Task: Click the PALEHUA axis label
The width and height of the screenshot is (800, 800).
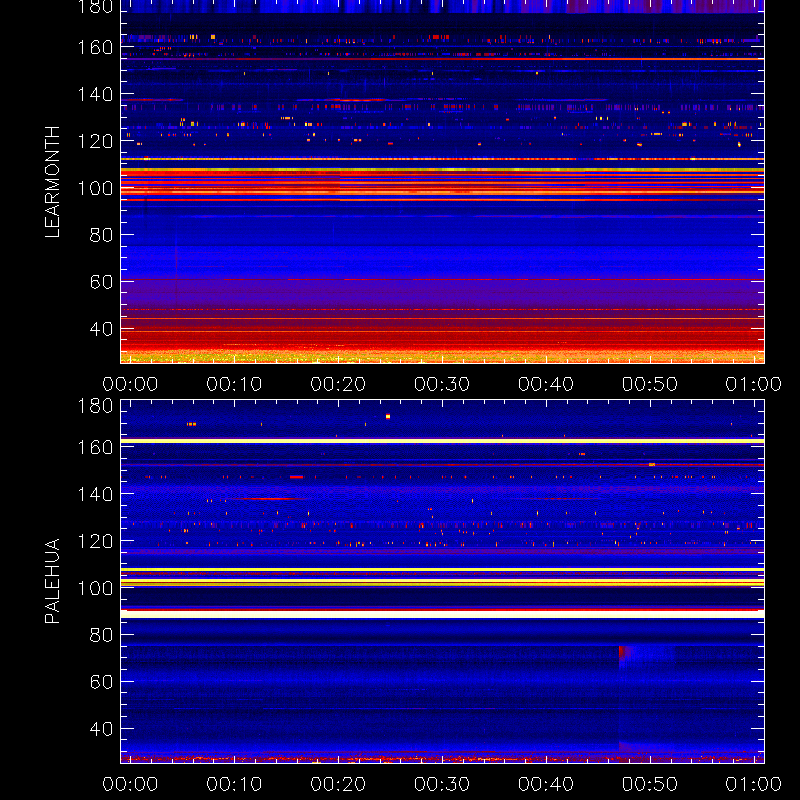Action: tap(52, 581)
